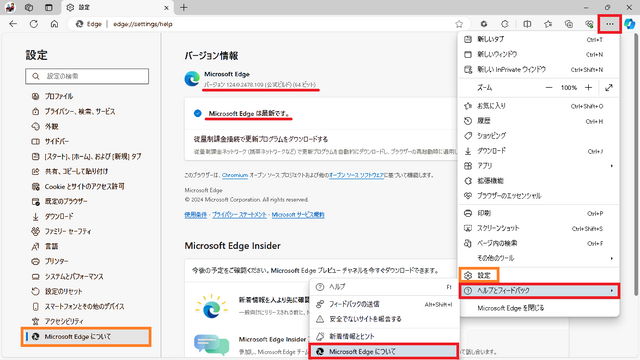The height and width of the screenshot is (360, 640).
Task: Add page to favorites star icon
Action: click(459, 24)
